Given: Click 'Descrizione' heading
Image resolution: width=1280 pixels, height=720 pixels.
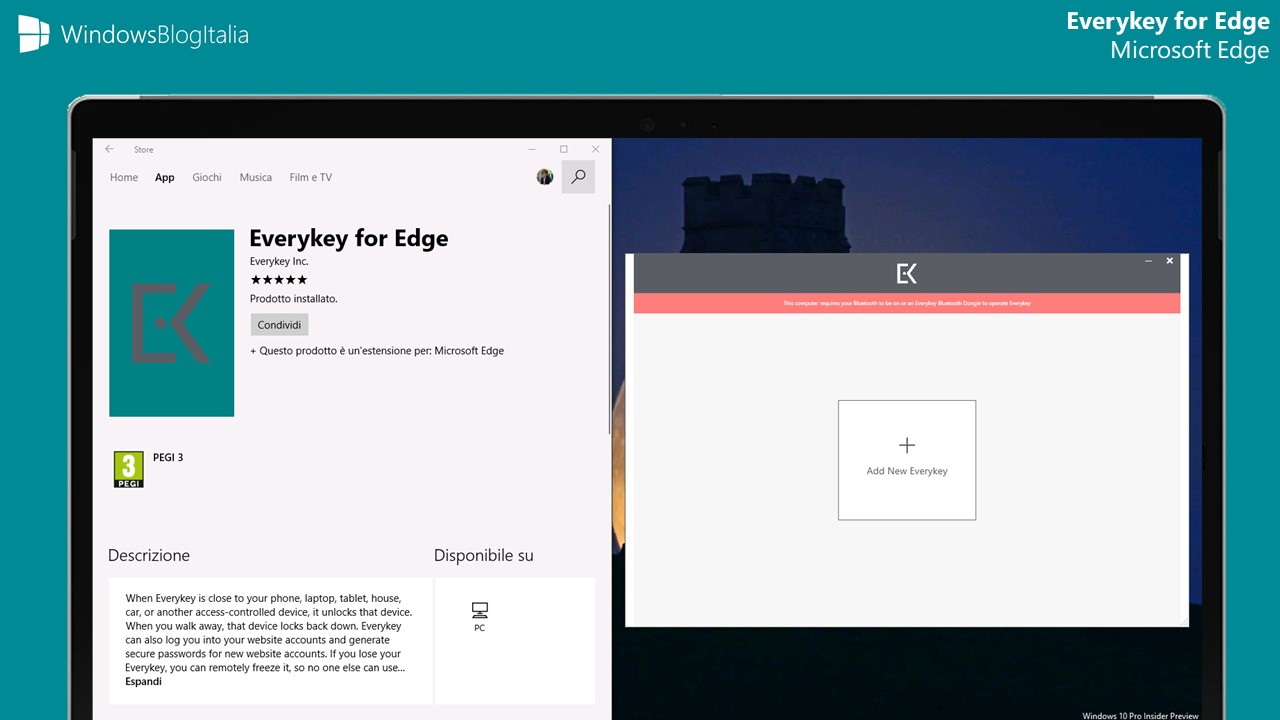Looking at the screenshot, I should (x=149, y=555).
